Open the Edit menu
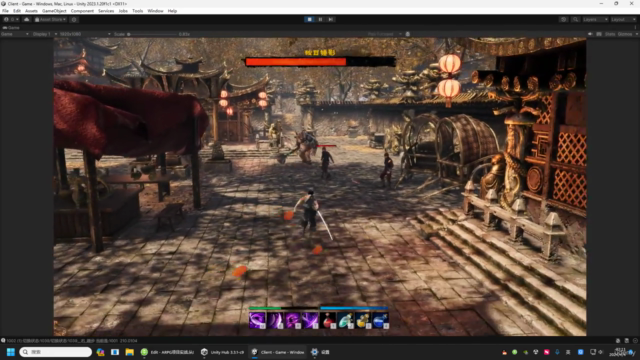 [x=17, y=11]
